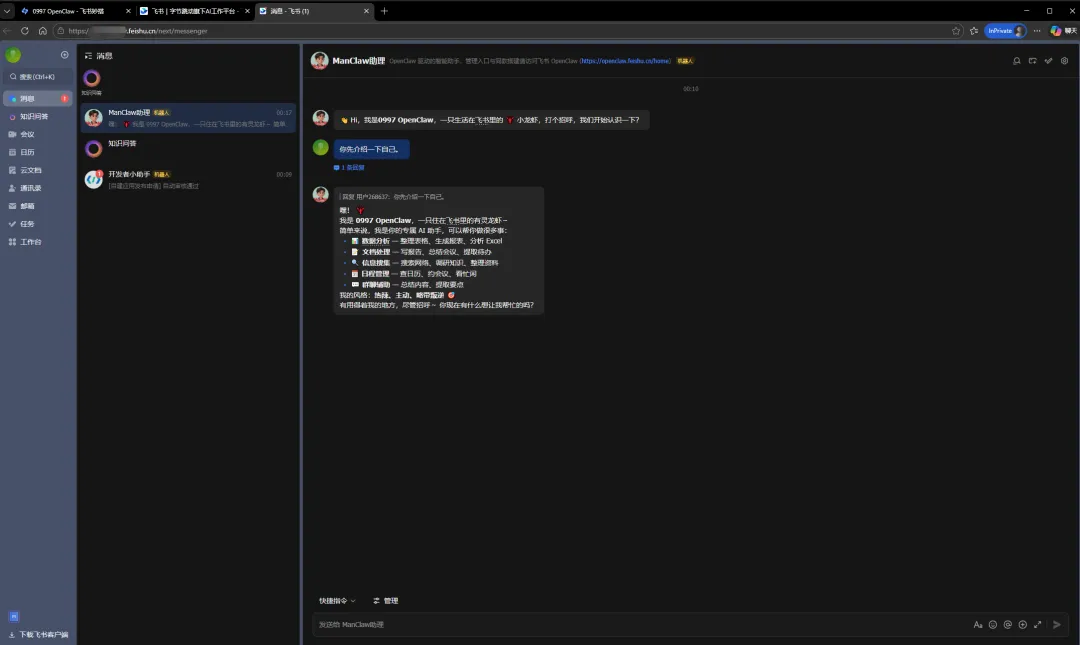Open the tab list dropdown at top-left of browser
This screenshot has height=645, width=1080.
[x=7, y=11]
